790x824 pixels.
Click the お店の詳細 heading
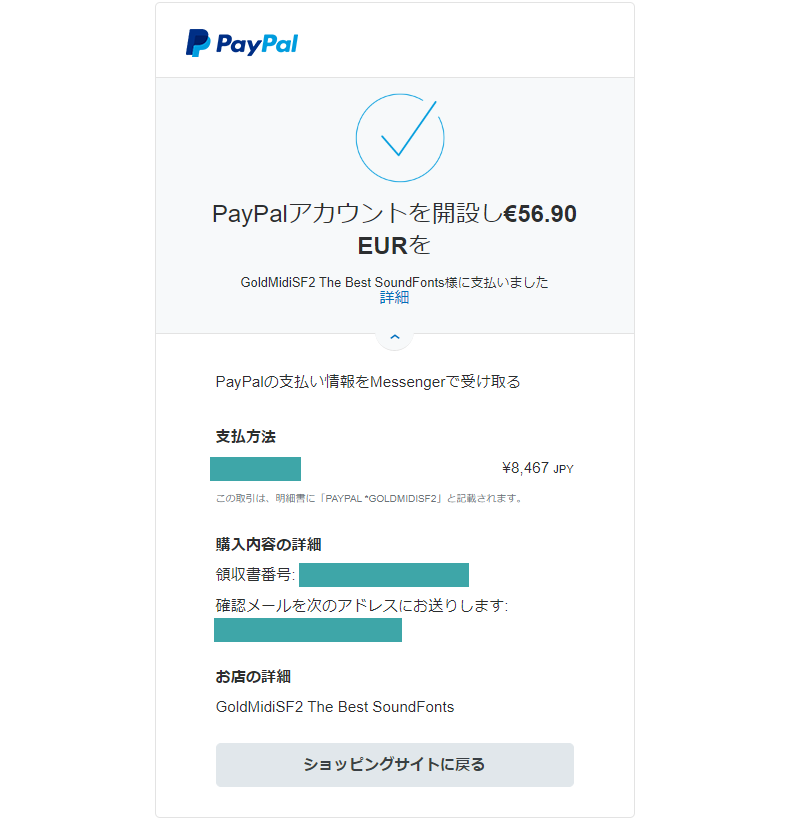tap(253, 677)
